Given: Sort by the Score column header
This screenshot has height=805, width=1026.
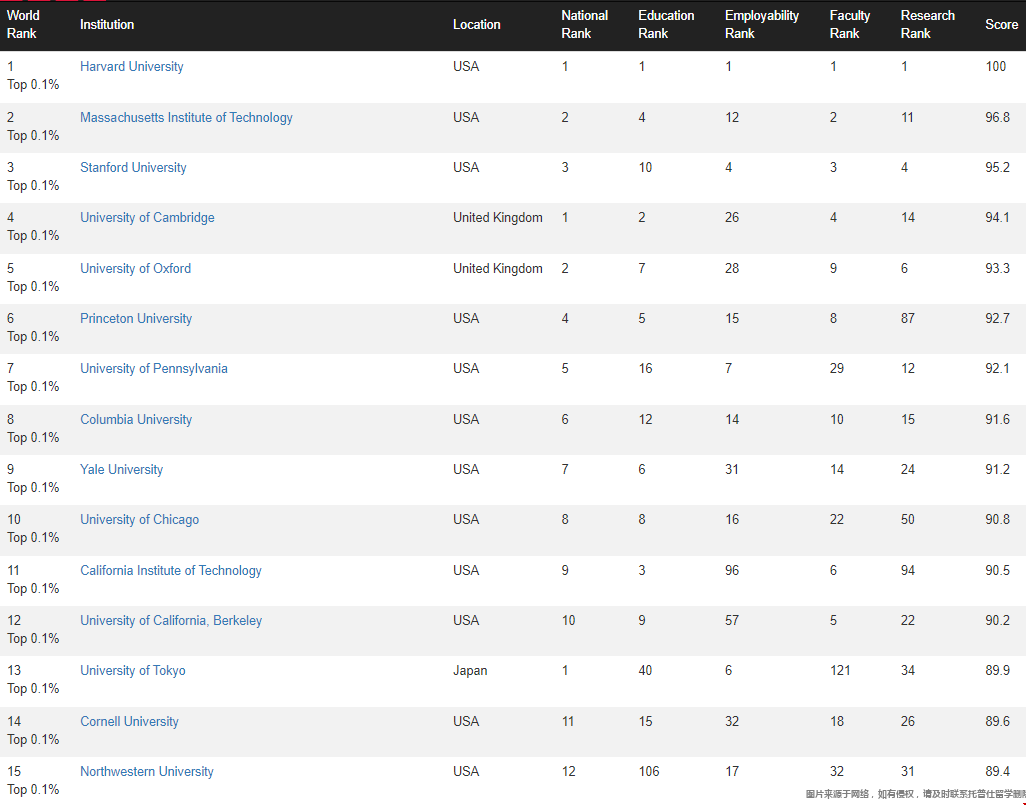Looking at the screenshot, I should (x=1001, y=25).
